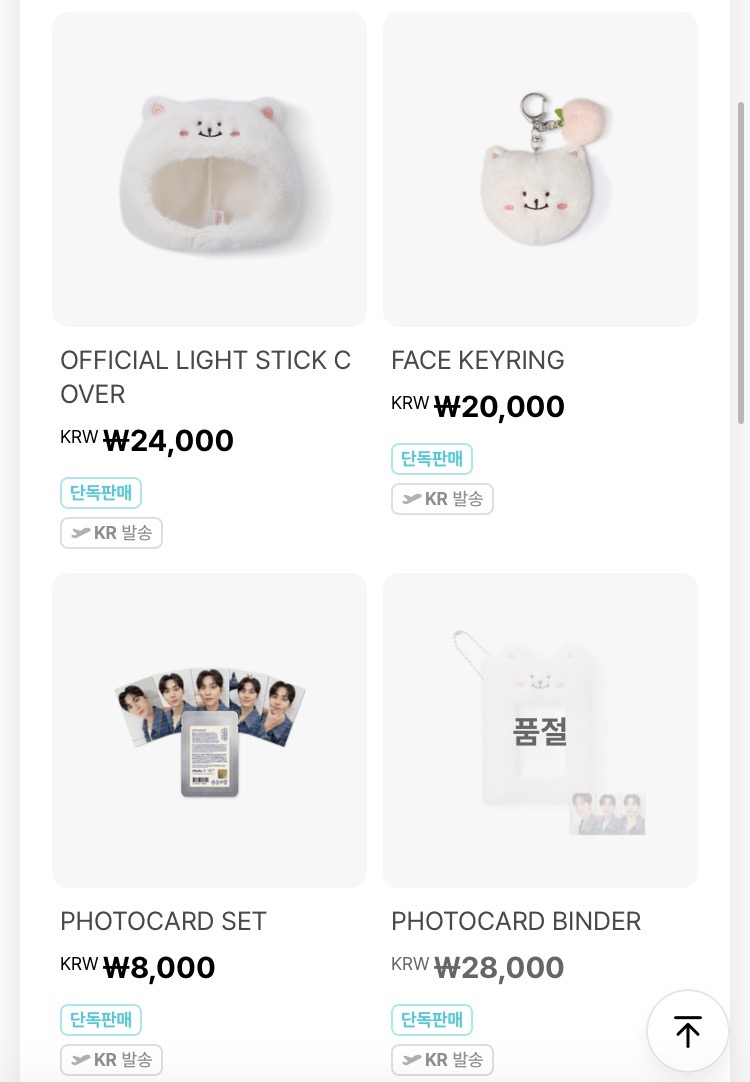The width and height of the screenshot is (750, 1082).
Task: Open the Face Keyring product image
Action: [x=540, y=170]
